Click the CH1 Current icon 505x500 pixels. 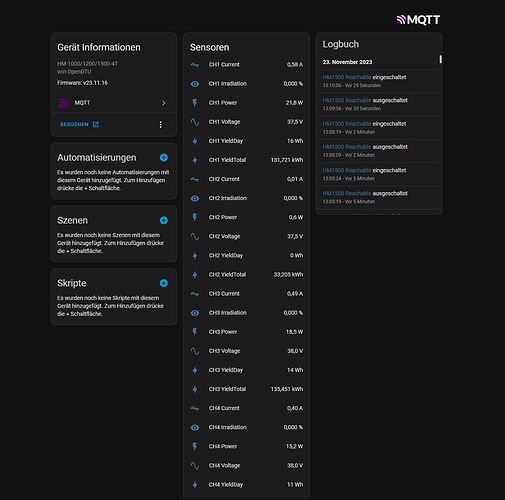pos(195,65)
